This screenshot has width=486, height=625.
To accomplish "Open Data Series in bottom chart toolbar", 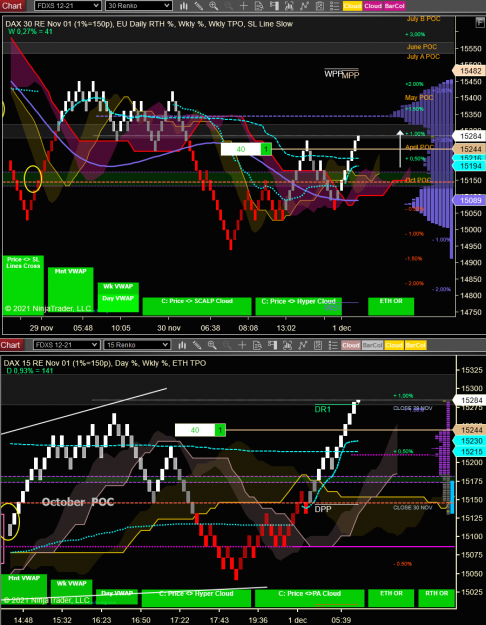I will tap(287, 345).
